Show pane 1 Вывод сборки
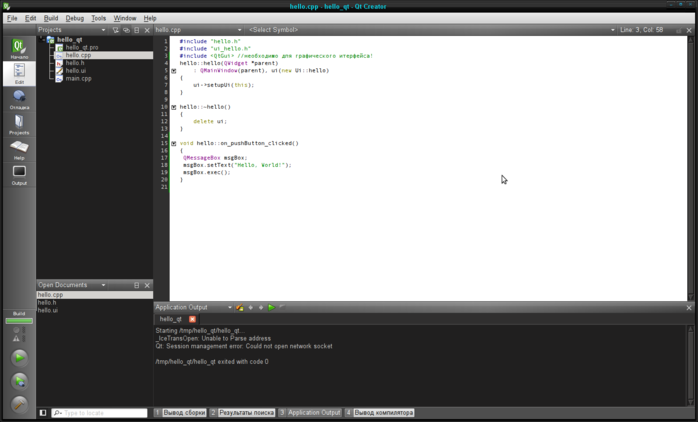 (180, 413)
